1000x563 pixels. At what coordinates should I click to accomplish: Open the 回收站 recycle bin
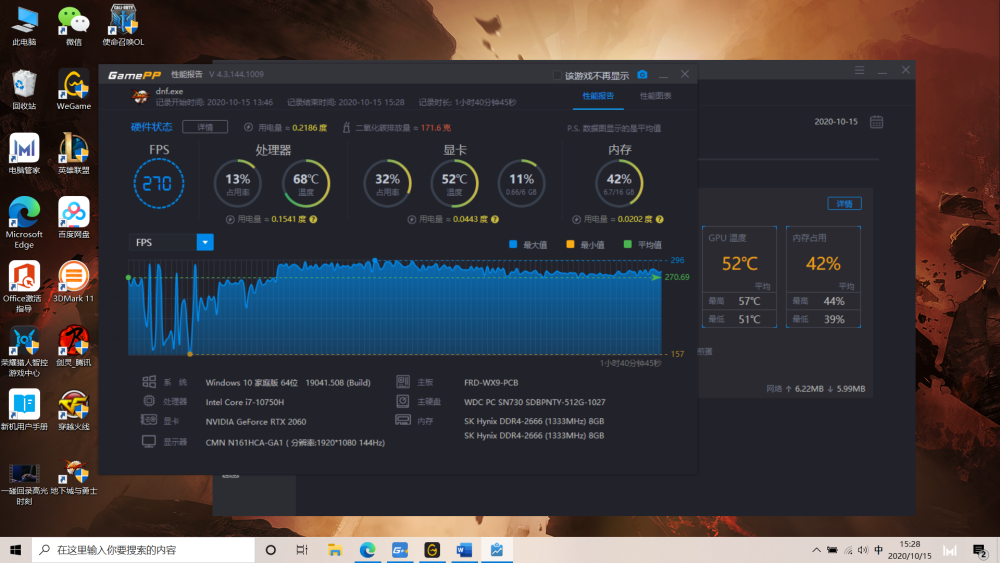coord(24,89)
